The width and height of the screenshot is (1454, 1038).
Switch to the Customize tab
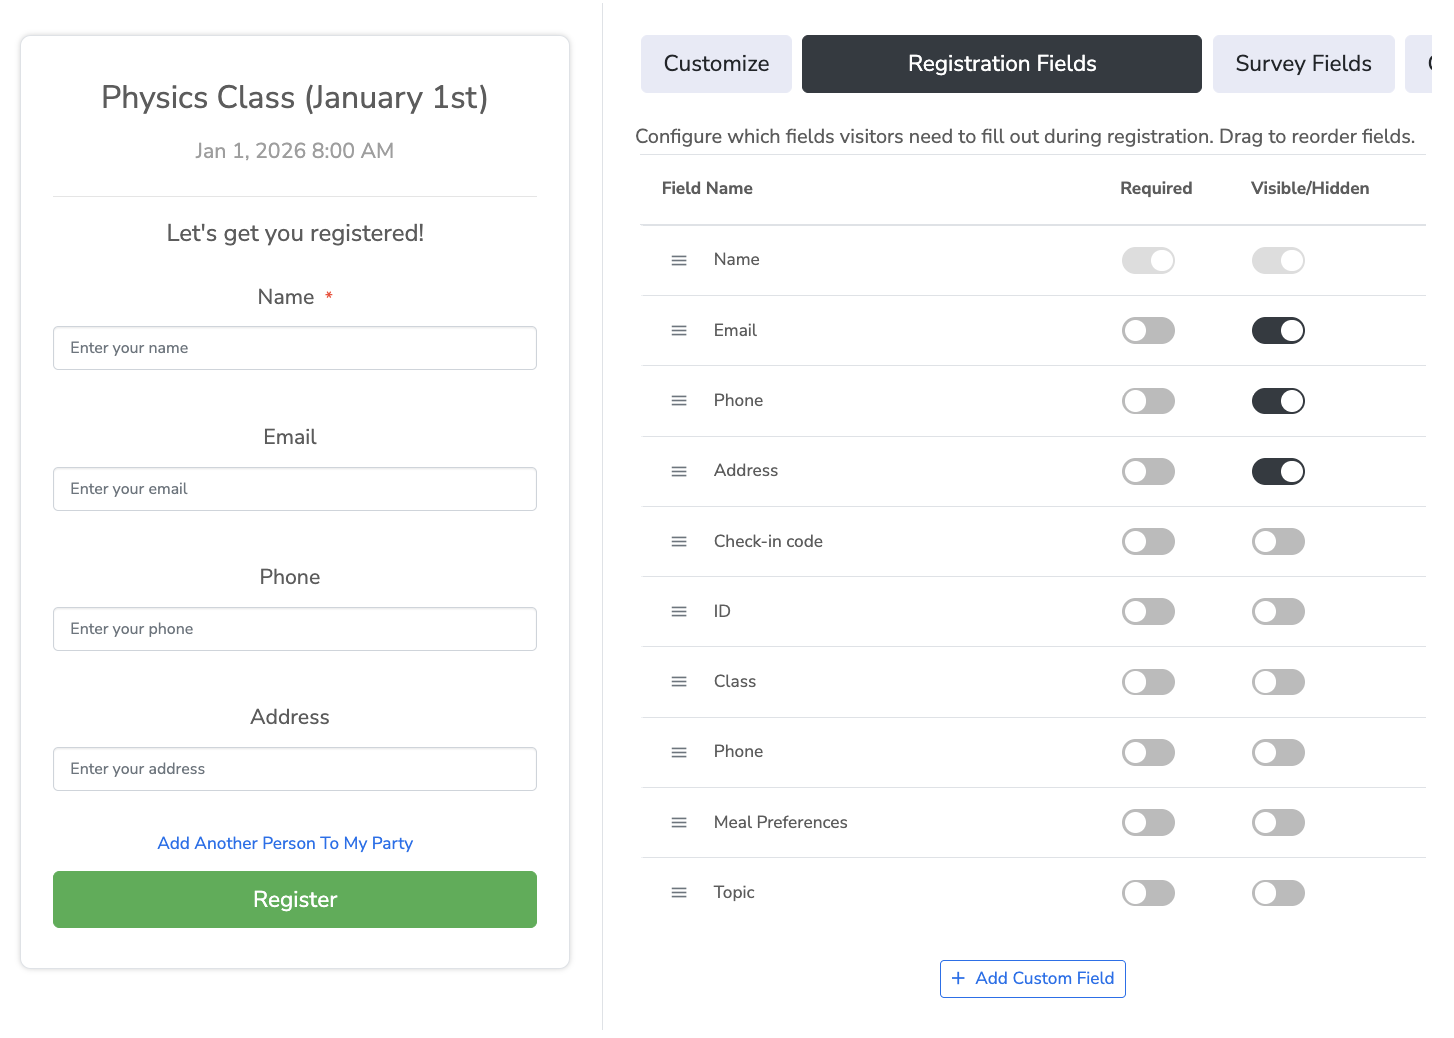[716, 64]
